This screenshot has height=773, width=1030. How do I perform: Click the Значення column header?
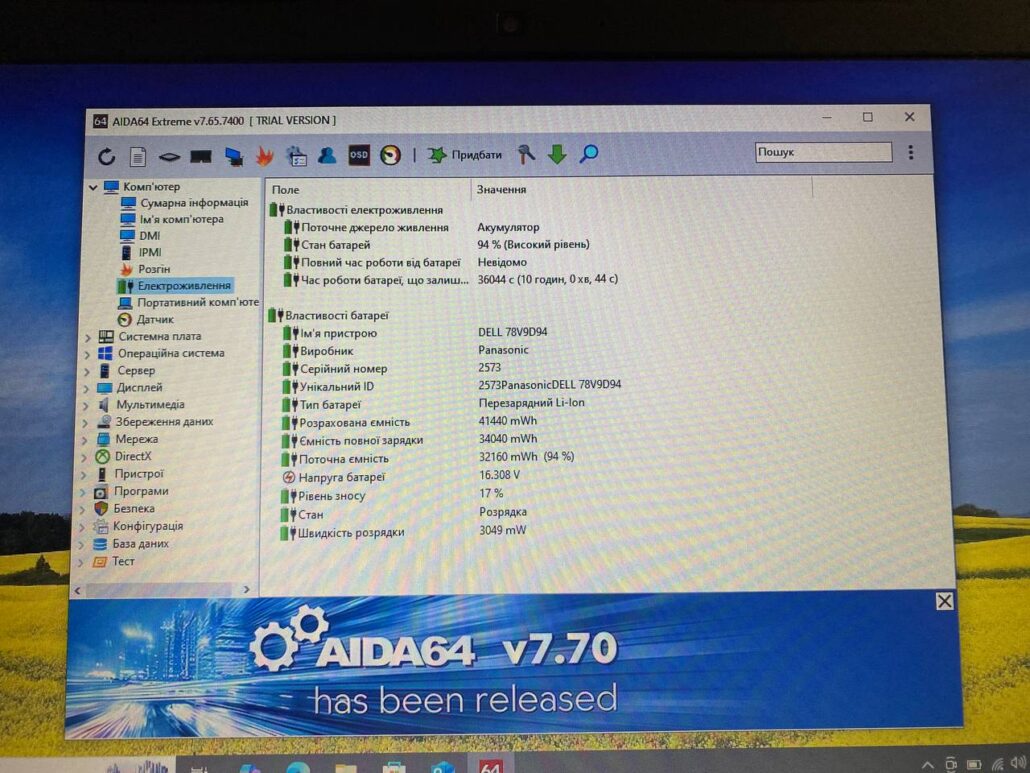coord(501,189)
